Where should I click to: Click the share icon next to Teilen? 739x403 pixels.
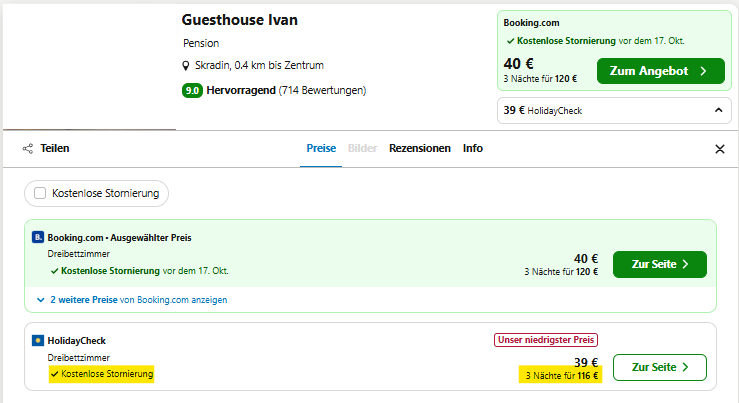click(x=28, y=149)
